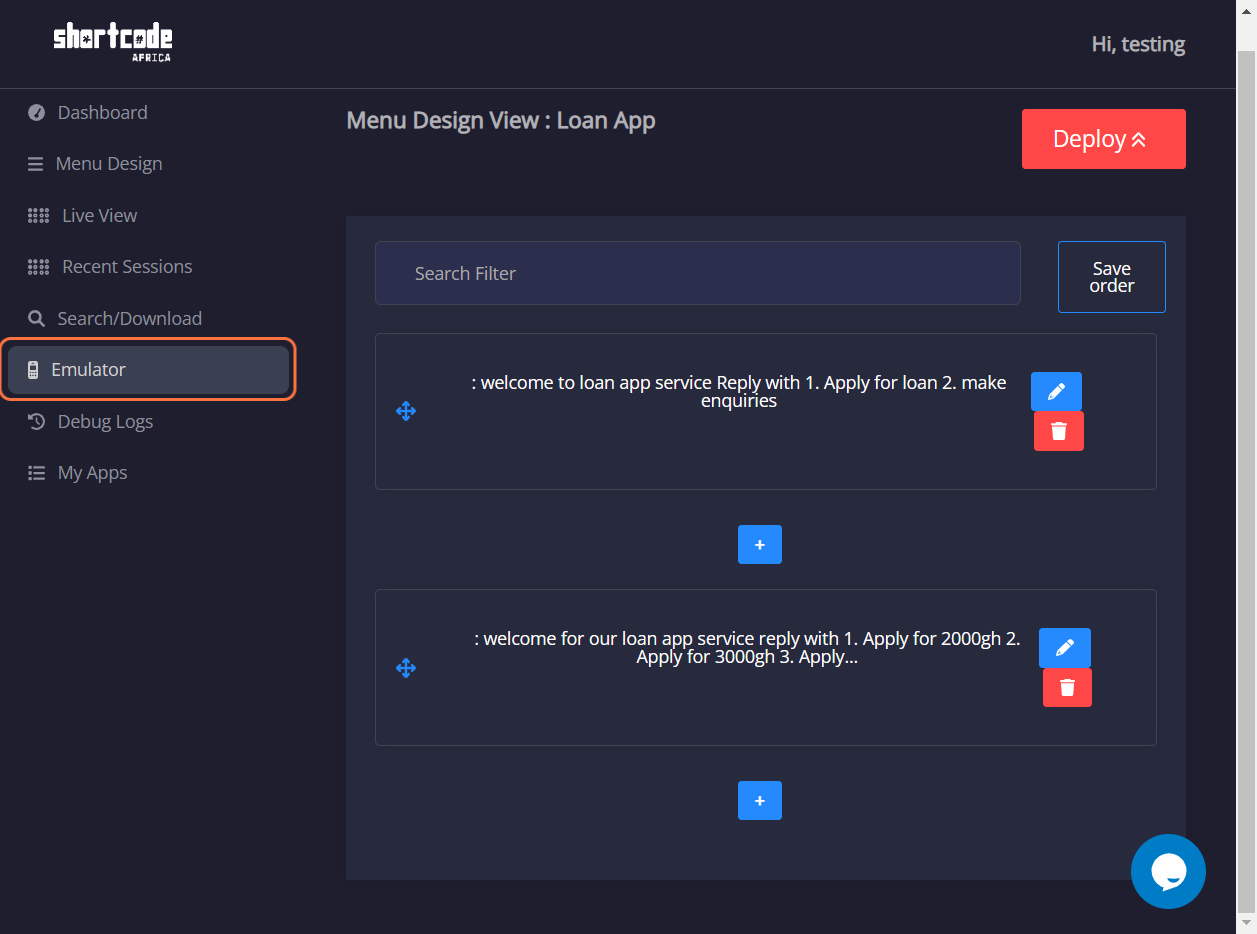Open the Emulator
1257x934 pixels.
coord(148,370)
